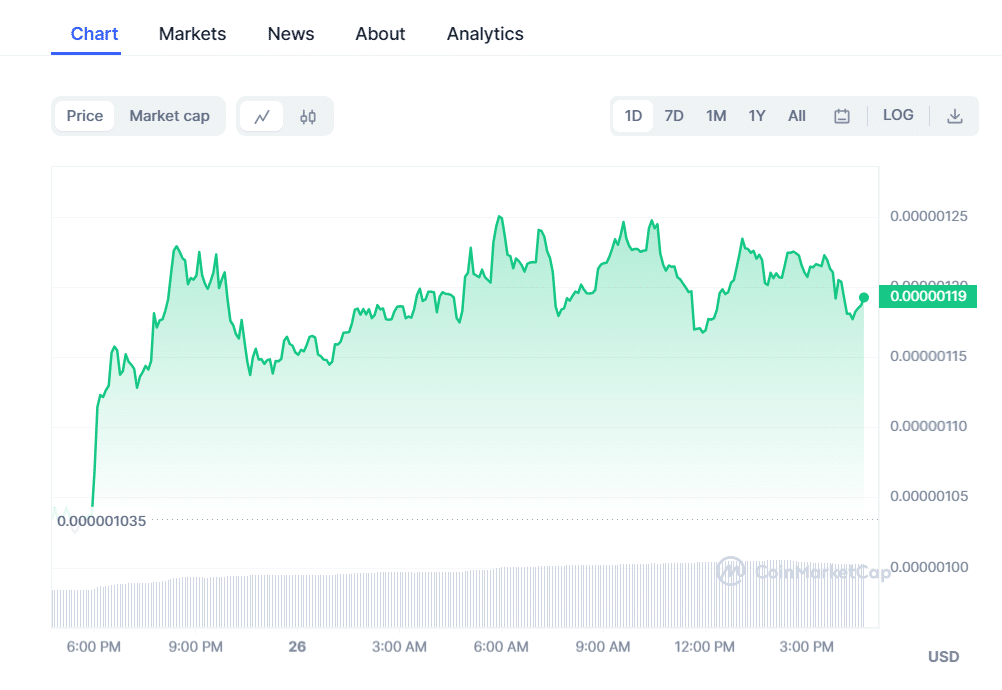Open the calendar date range picker
The height and width of the screenshot is (690, 1002).
(842, 116)
